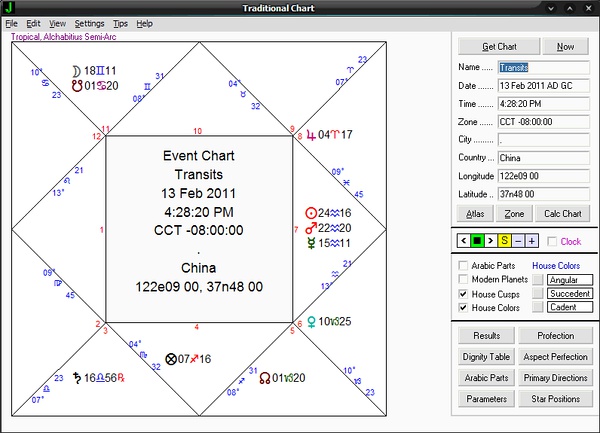600x433 pixels.
Task: Enable the Modern Planets checkbox
Action: click(x=463, y=279)
